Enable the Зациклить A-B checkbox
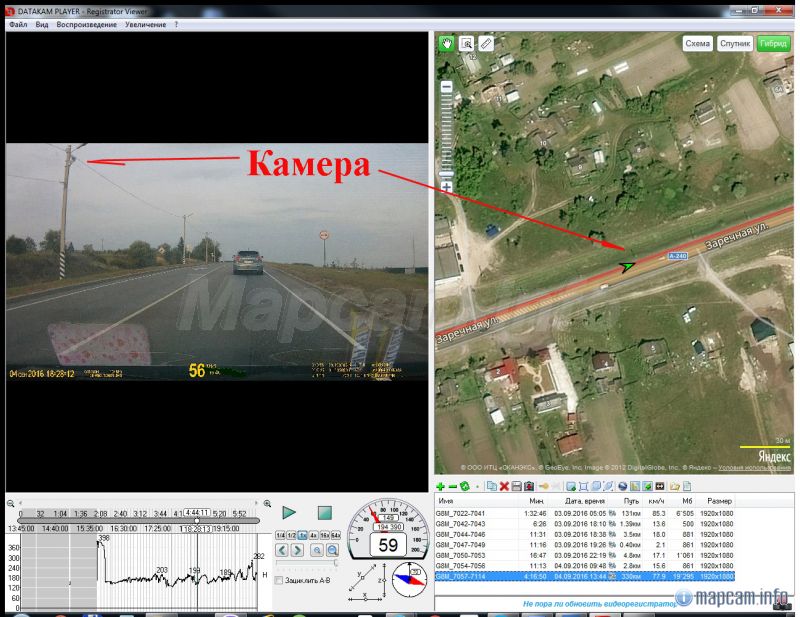The height and width of the screenshot is (617, 800). 279,579
